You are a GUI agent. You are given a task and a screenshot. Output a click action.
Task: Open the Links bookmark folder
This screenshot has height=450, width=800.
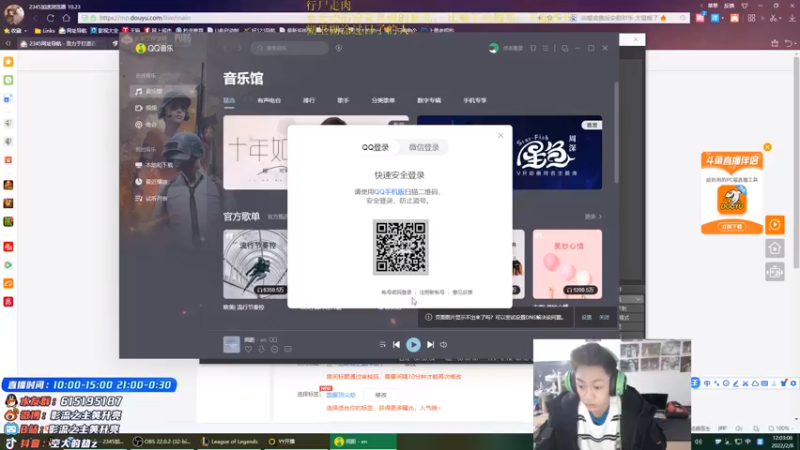[x=45, y=31]
